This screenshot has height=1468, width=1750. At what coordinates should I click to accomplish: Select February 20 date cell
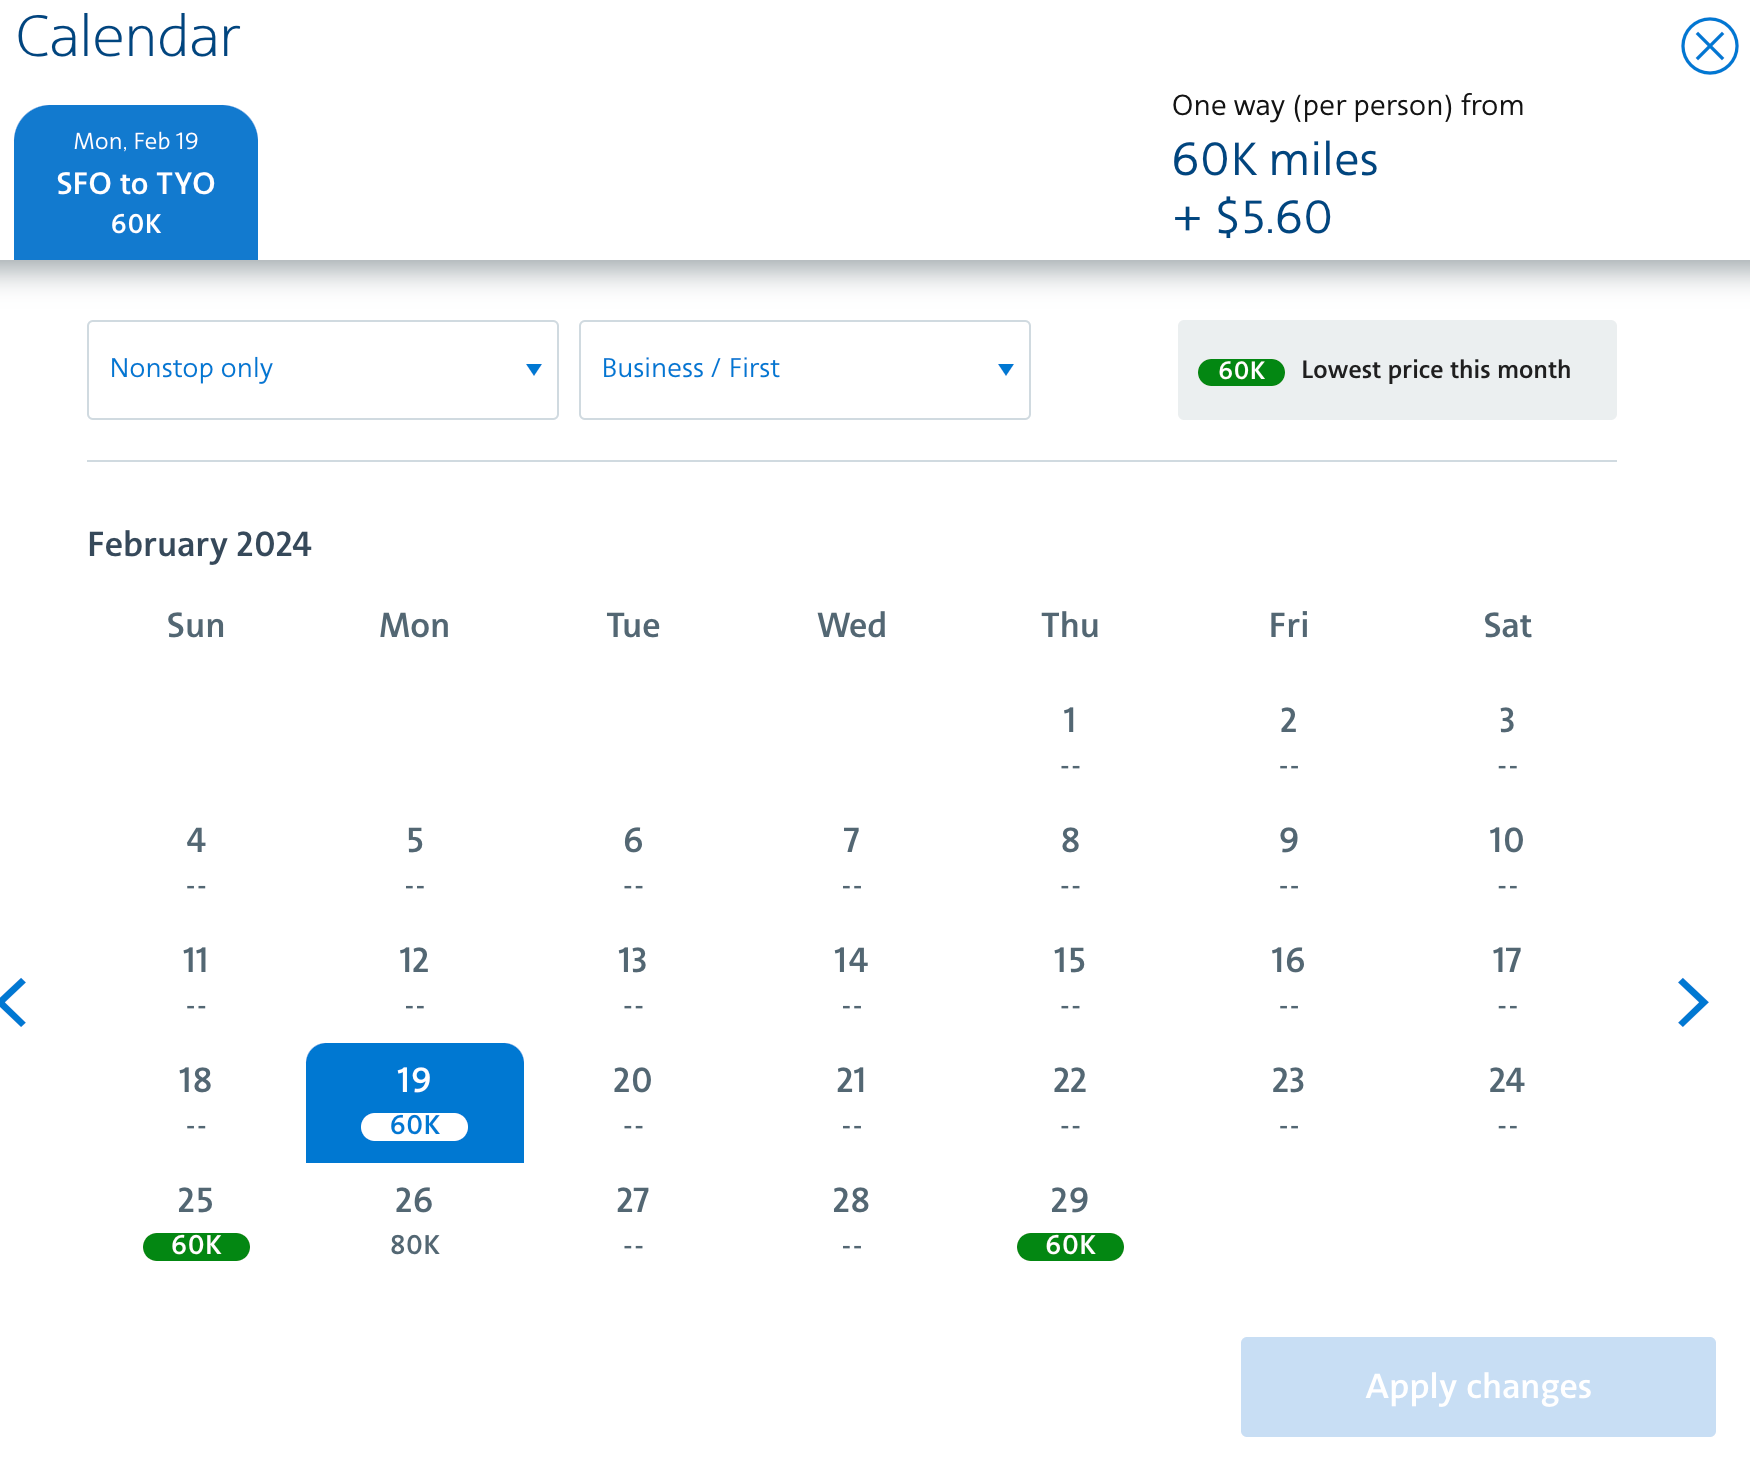[633, 1101]
